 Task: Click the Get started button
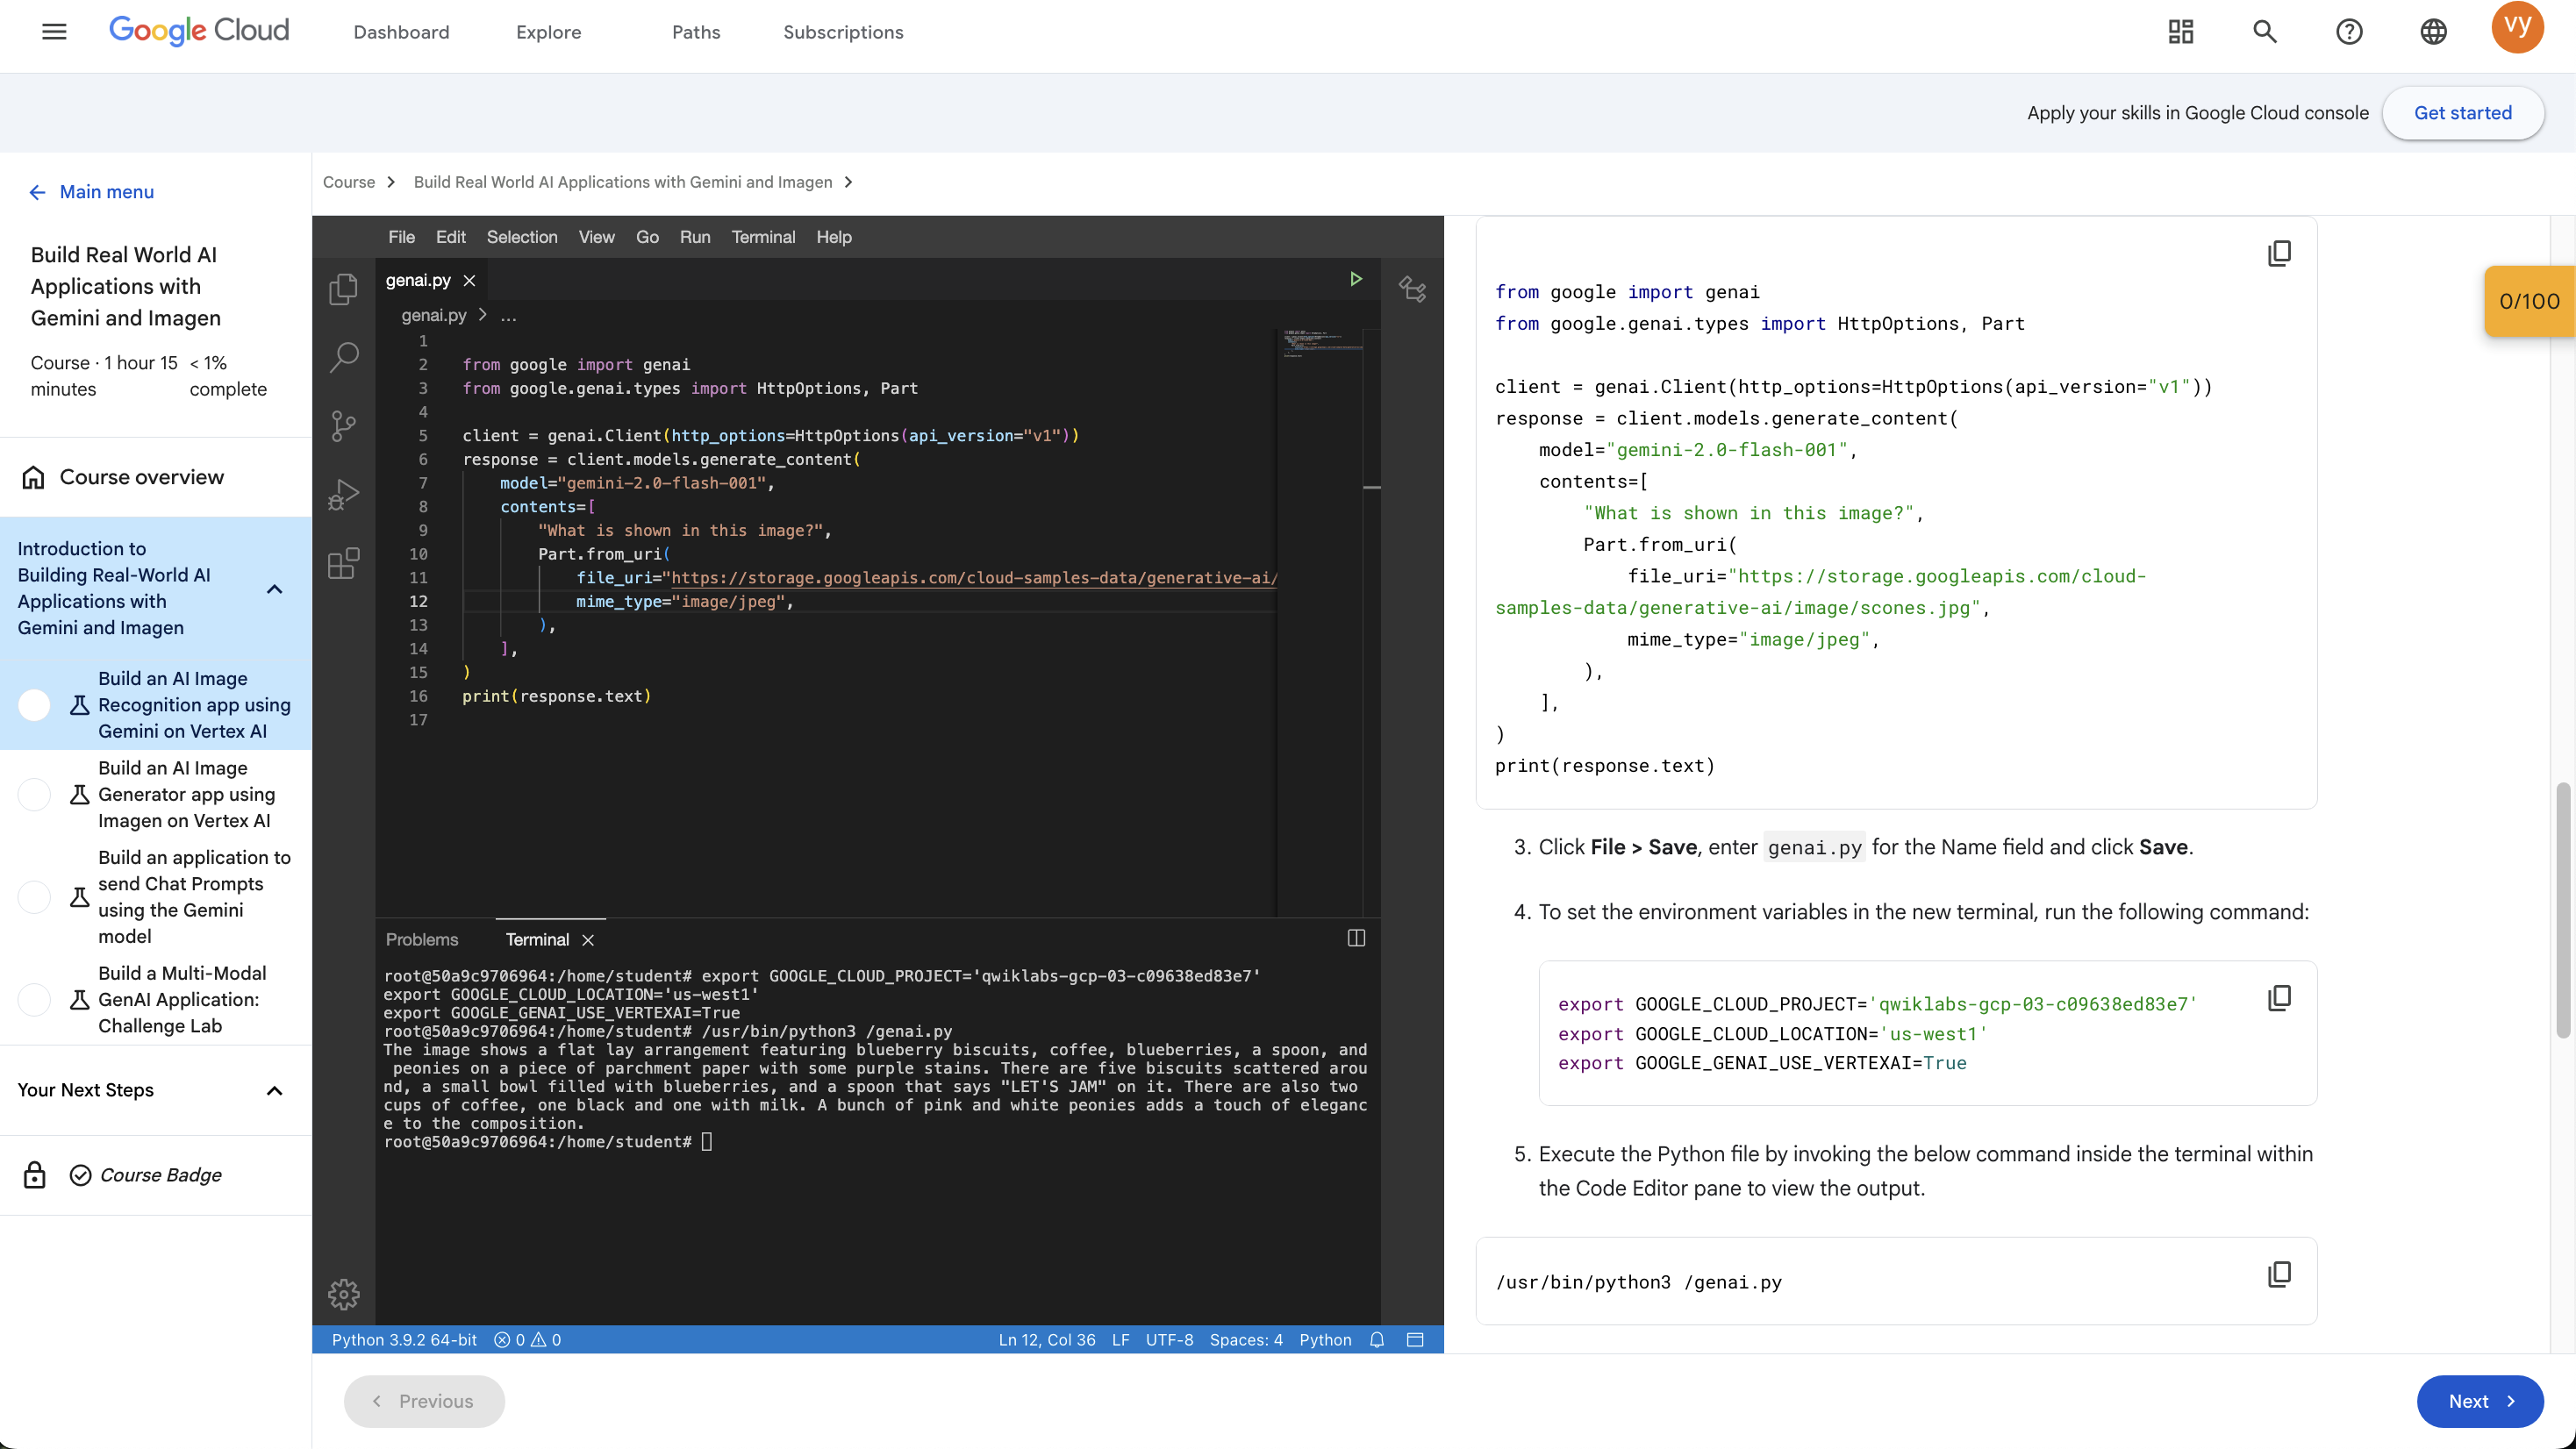pos(2462,113)
